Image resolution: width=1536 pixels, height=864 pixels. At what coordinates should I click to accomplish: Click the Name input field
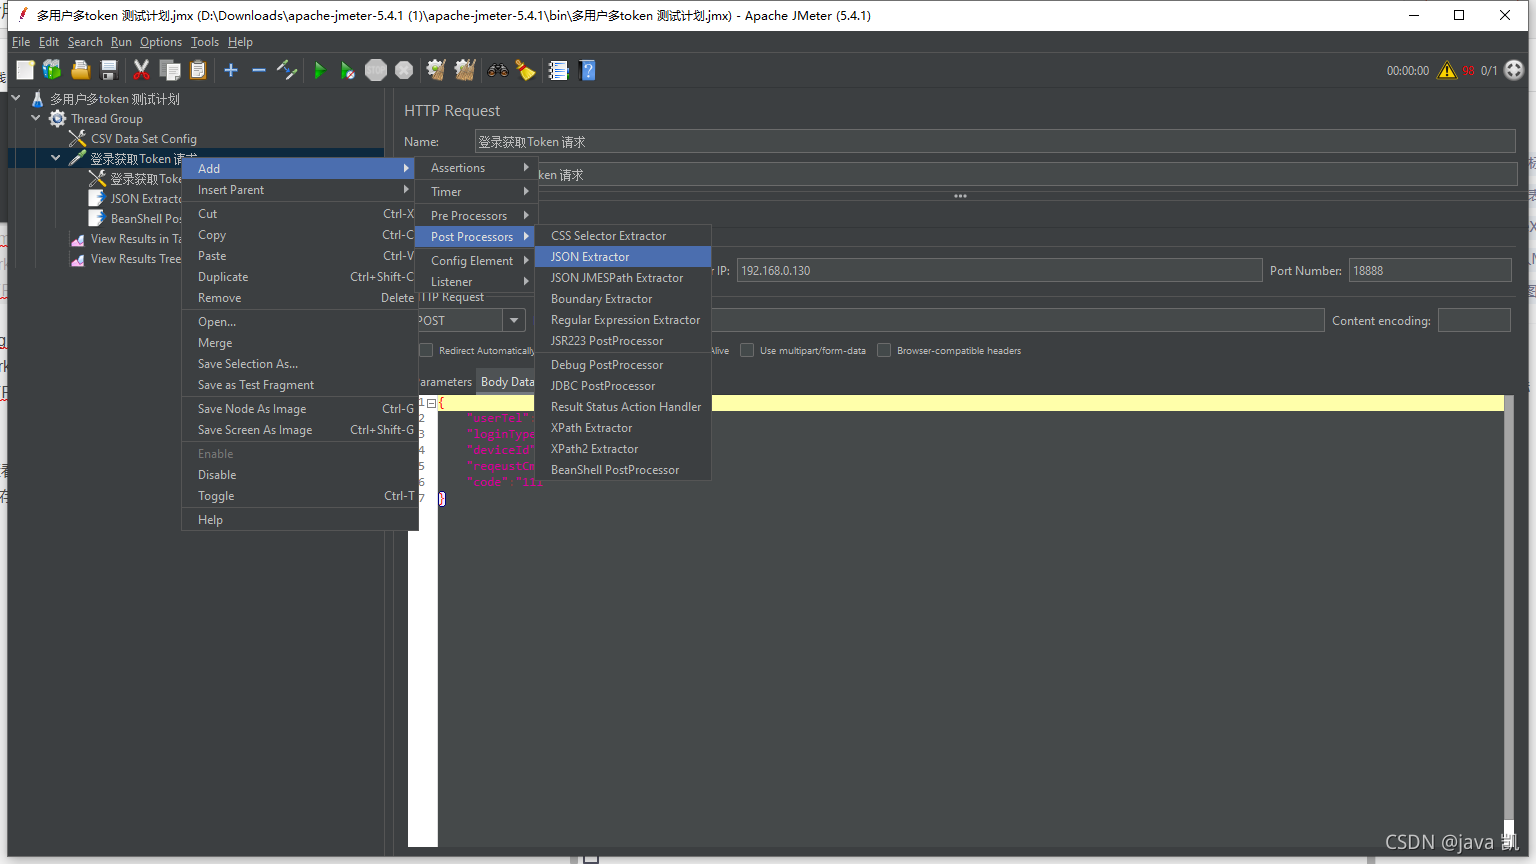(995, 142)
